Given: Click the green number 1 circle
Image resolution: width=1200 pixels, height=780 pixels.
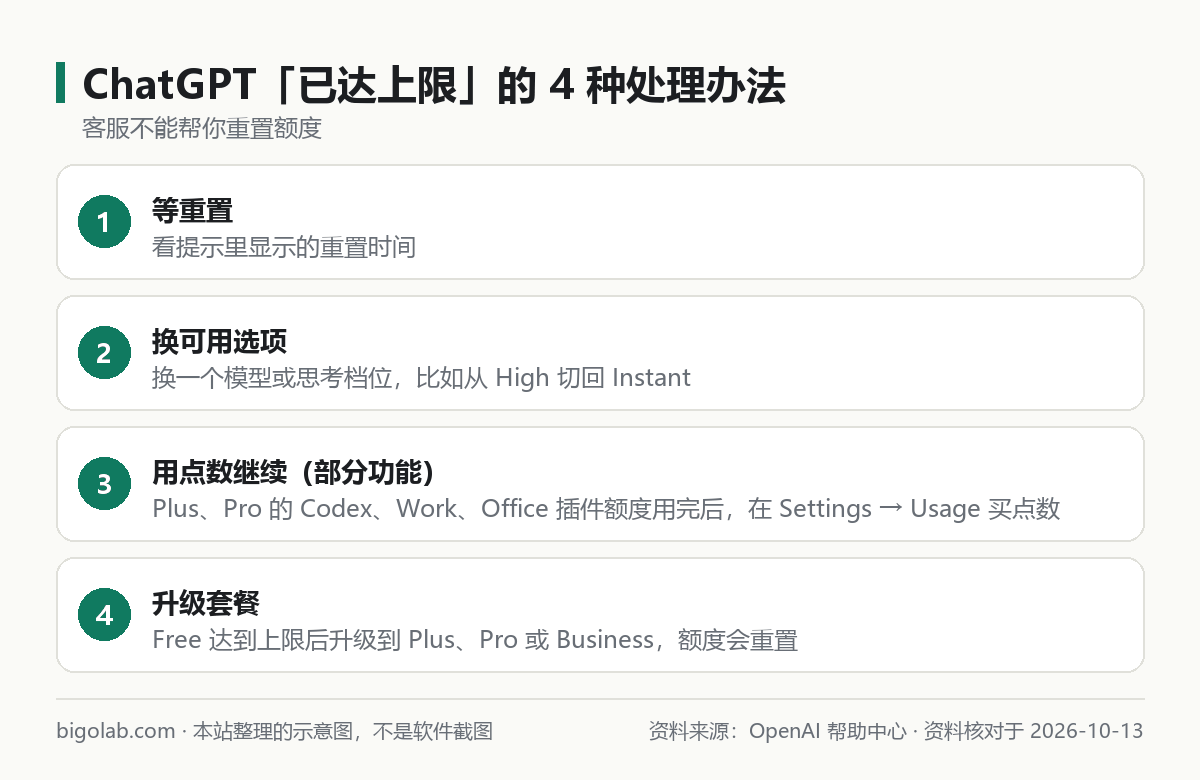Looking at the screenshot, I should click(104, 222).
